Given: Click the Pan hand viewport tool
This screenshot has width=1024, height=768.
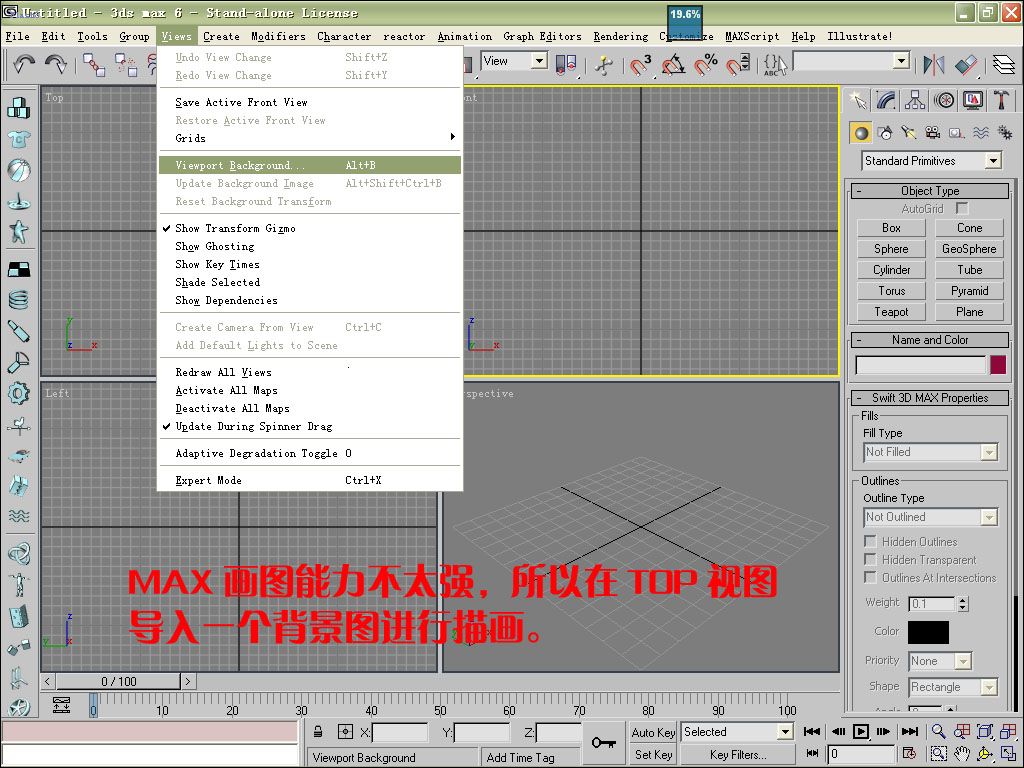Looking at the screenshot, I should coord(962,754).
